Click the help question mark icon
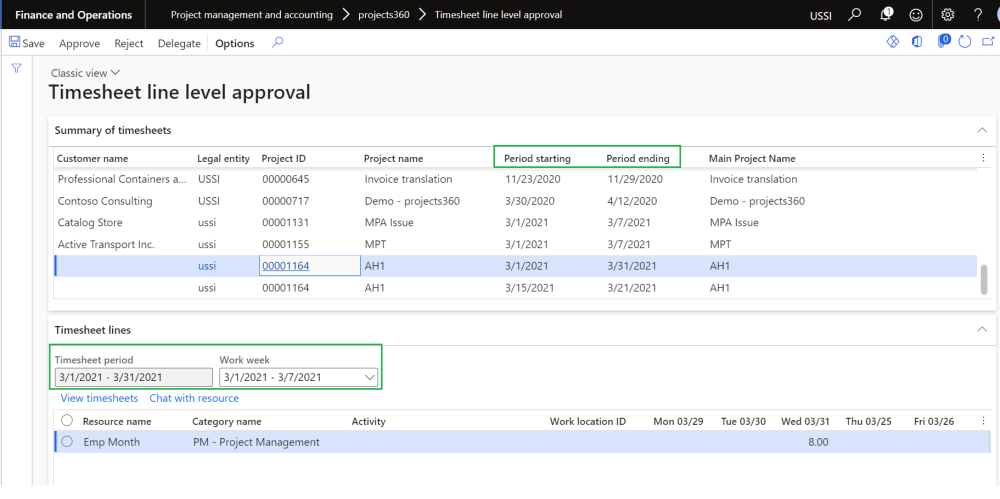Screen dimensions: 1000x499 (x=978, y=15)
